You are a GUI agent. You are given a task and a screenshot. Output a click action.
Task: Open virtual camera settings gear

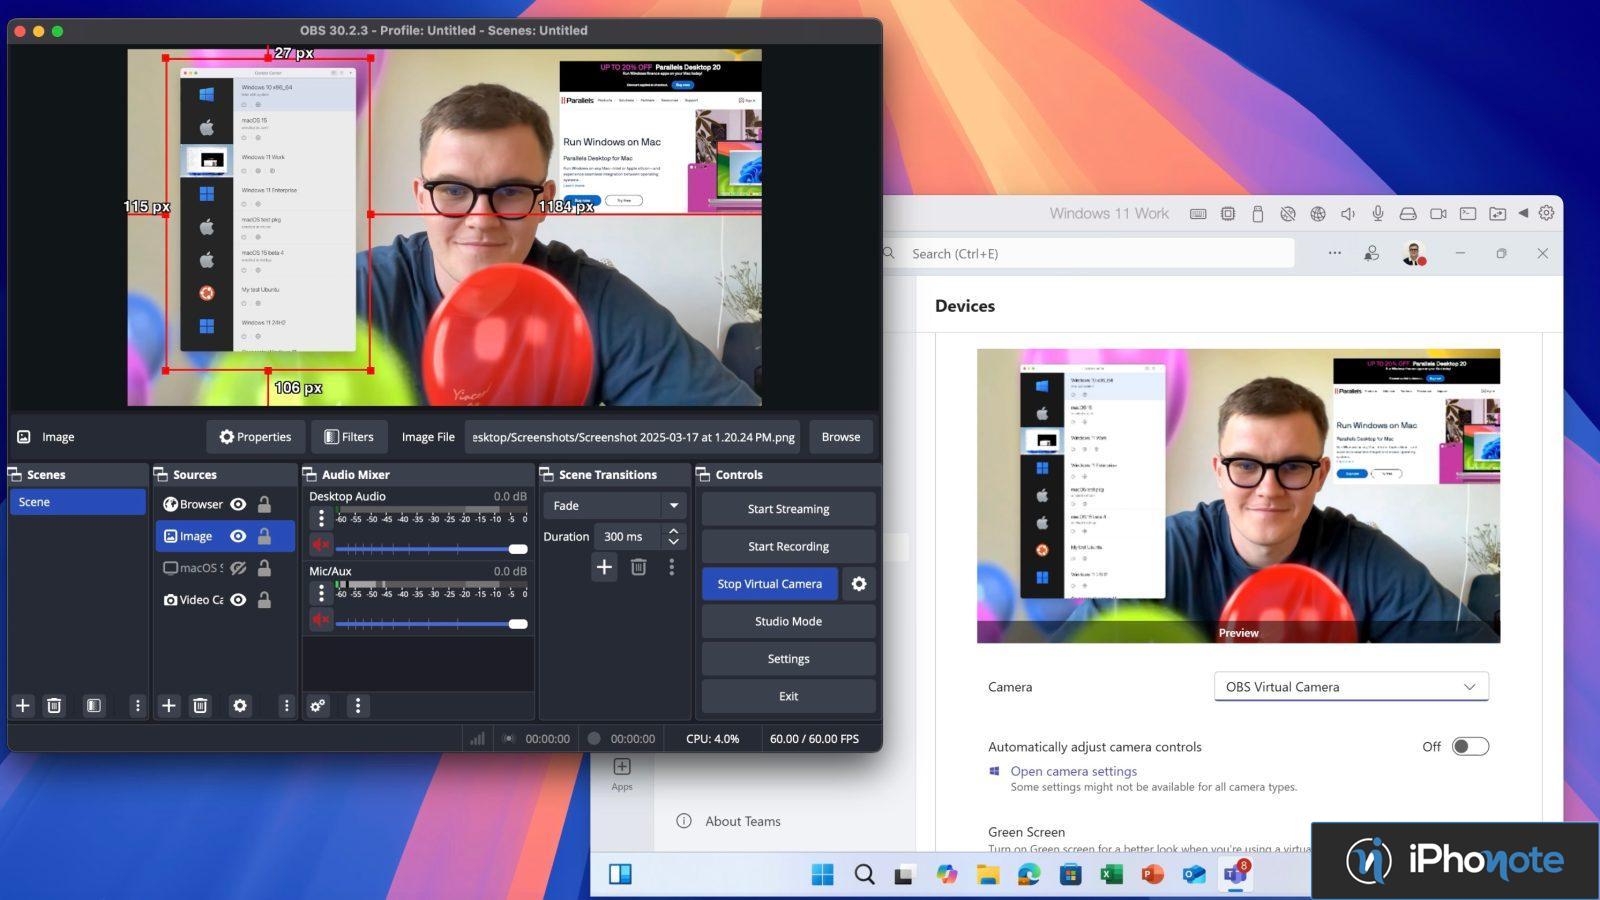(859, 584)
